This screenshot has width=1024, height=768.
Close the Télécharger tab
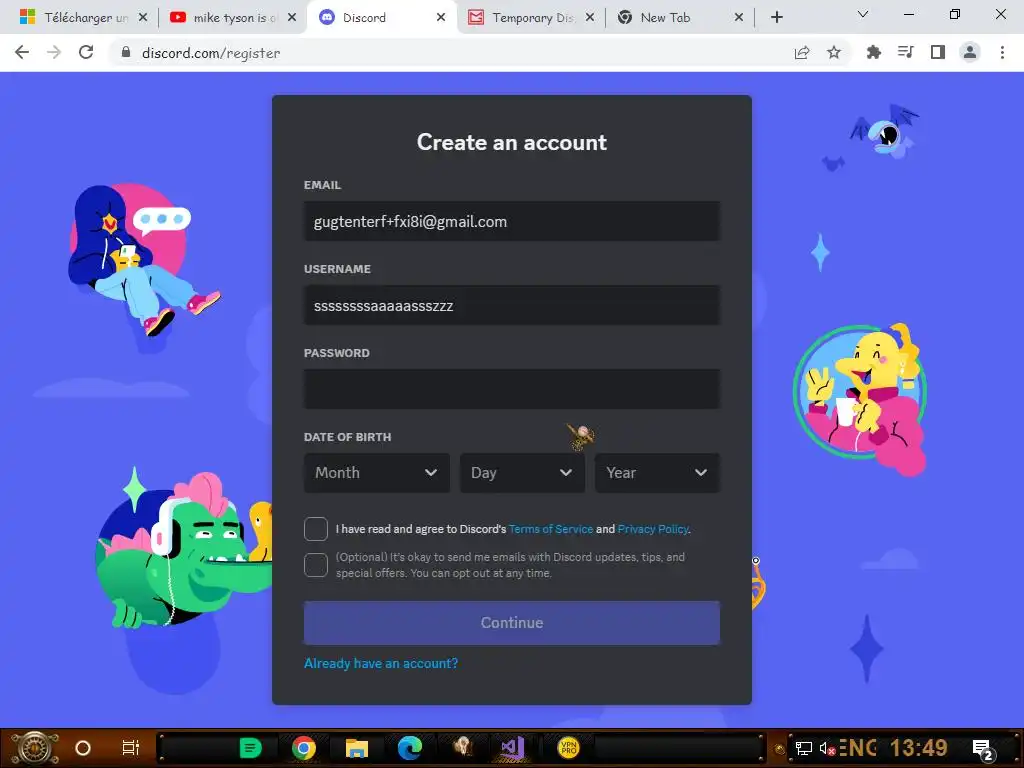click(x=143, y=18)
